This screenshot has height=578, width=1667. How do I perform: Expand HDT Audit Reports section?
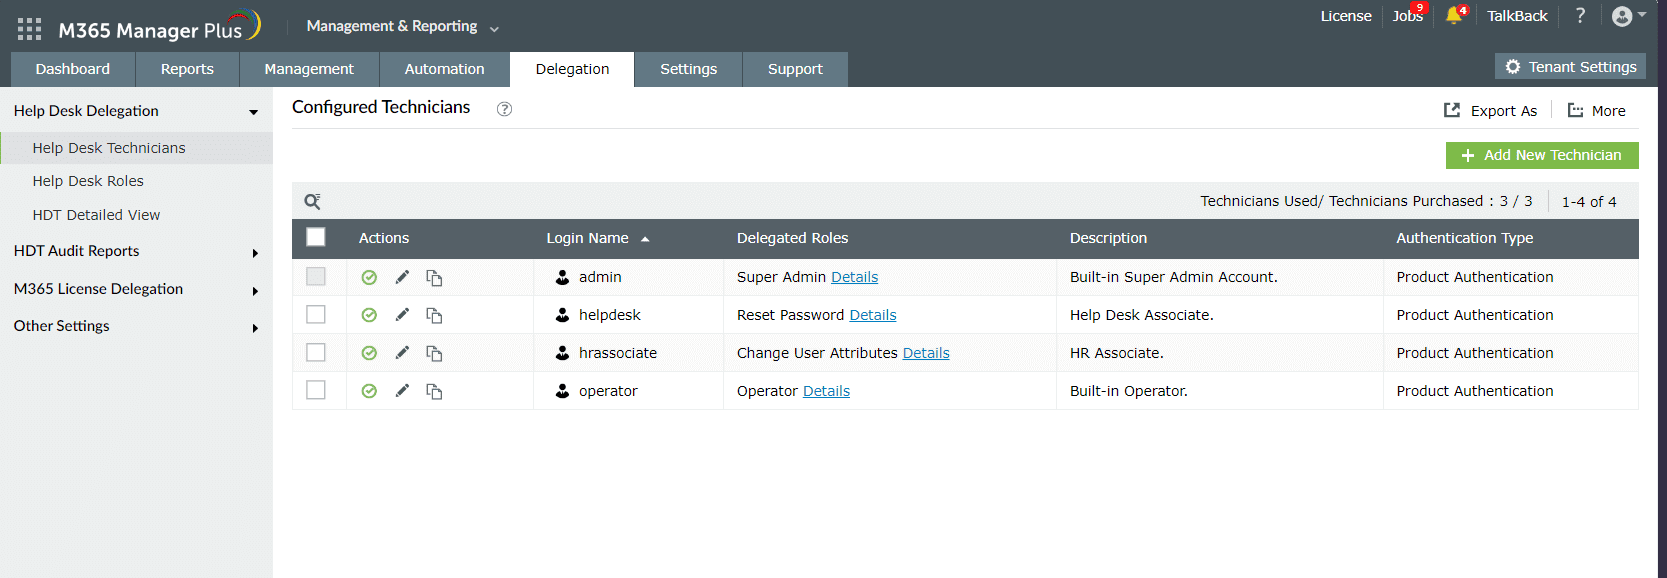pos(76,251)
